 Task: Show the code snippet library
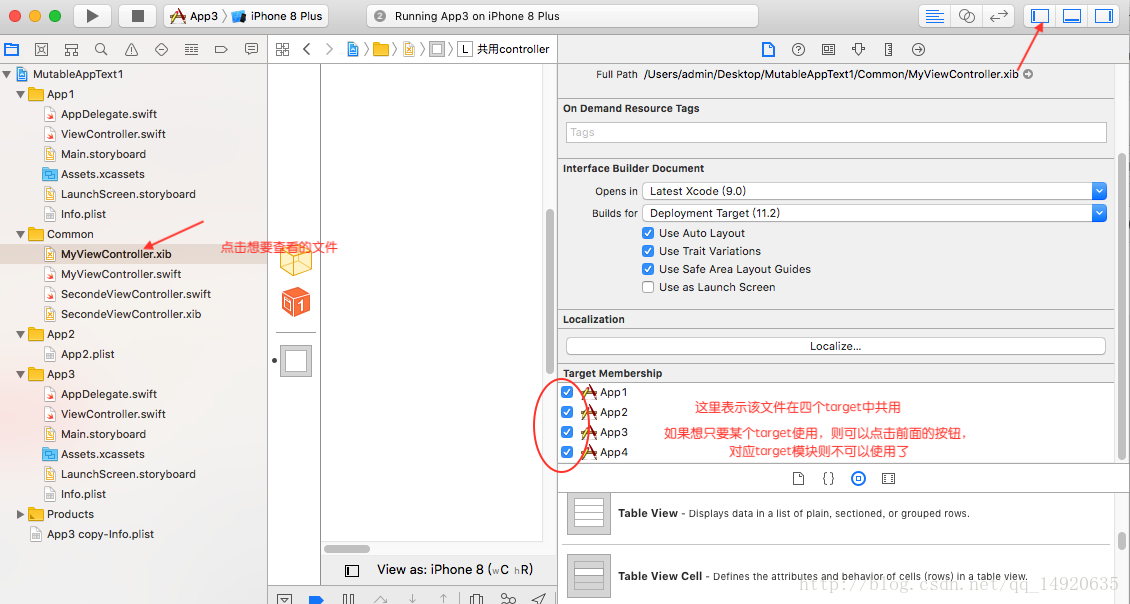click(x=828, y=479)
